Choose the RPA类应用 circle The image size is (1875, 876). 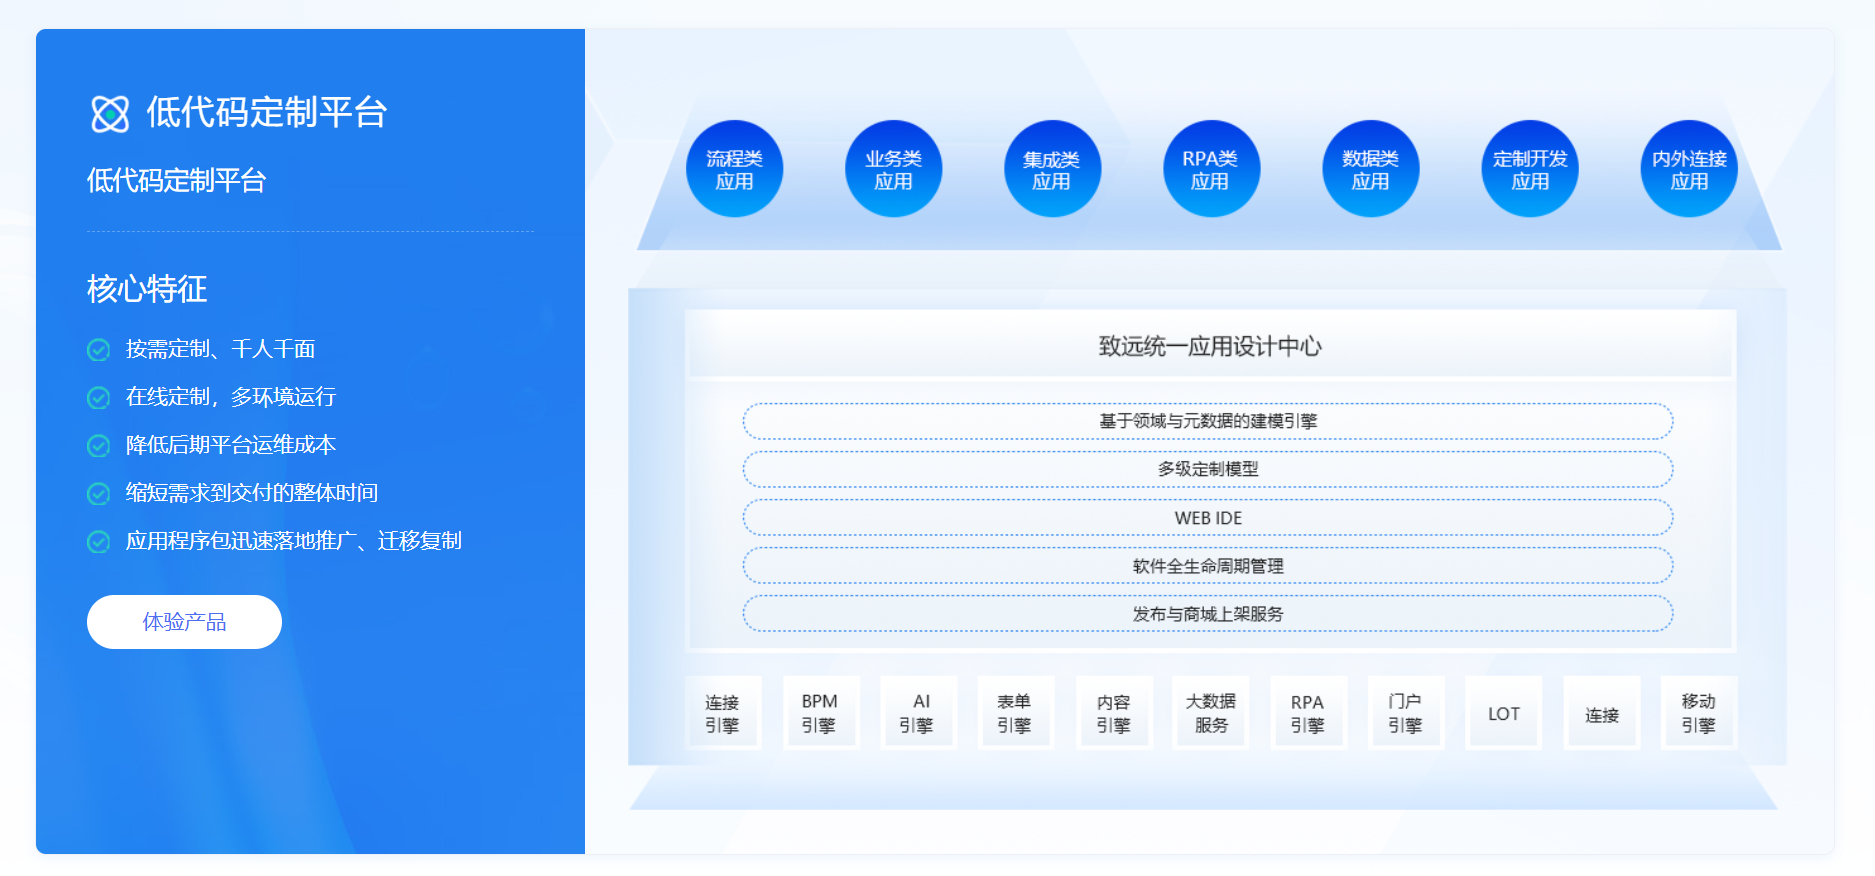point(1211,169)
